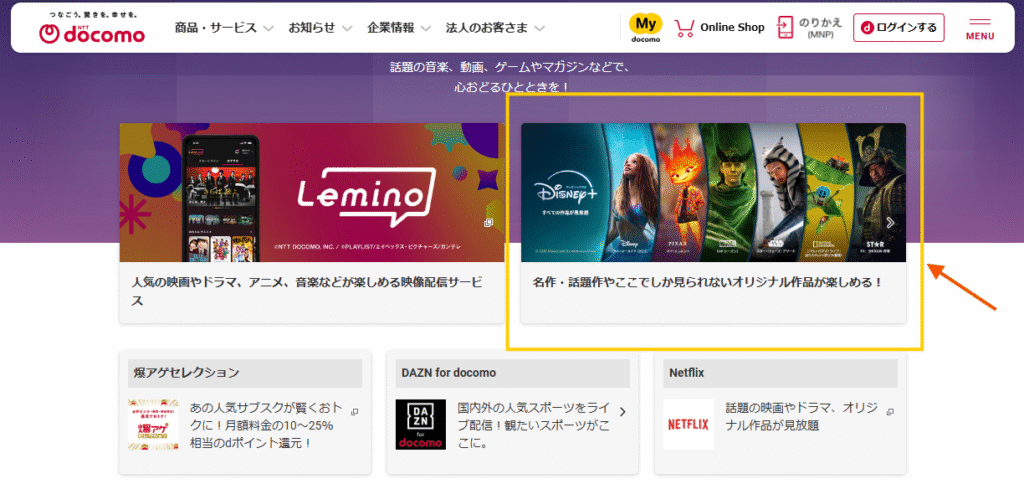Click the docomo logo
The image size is (1024, 484).
coord(92,29)
